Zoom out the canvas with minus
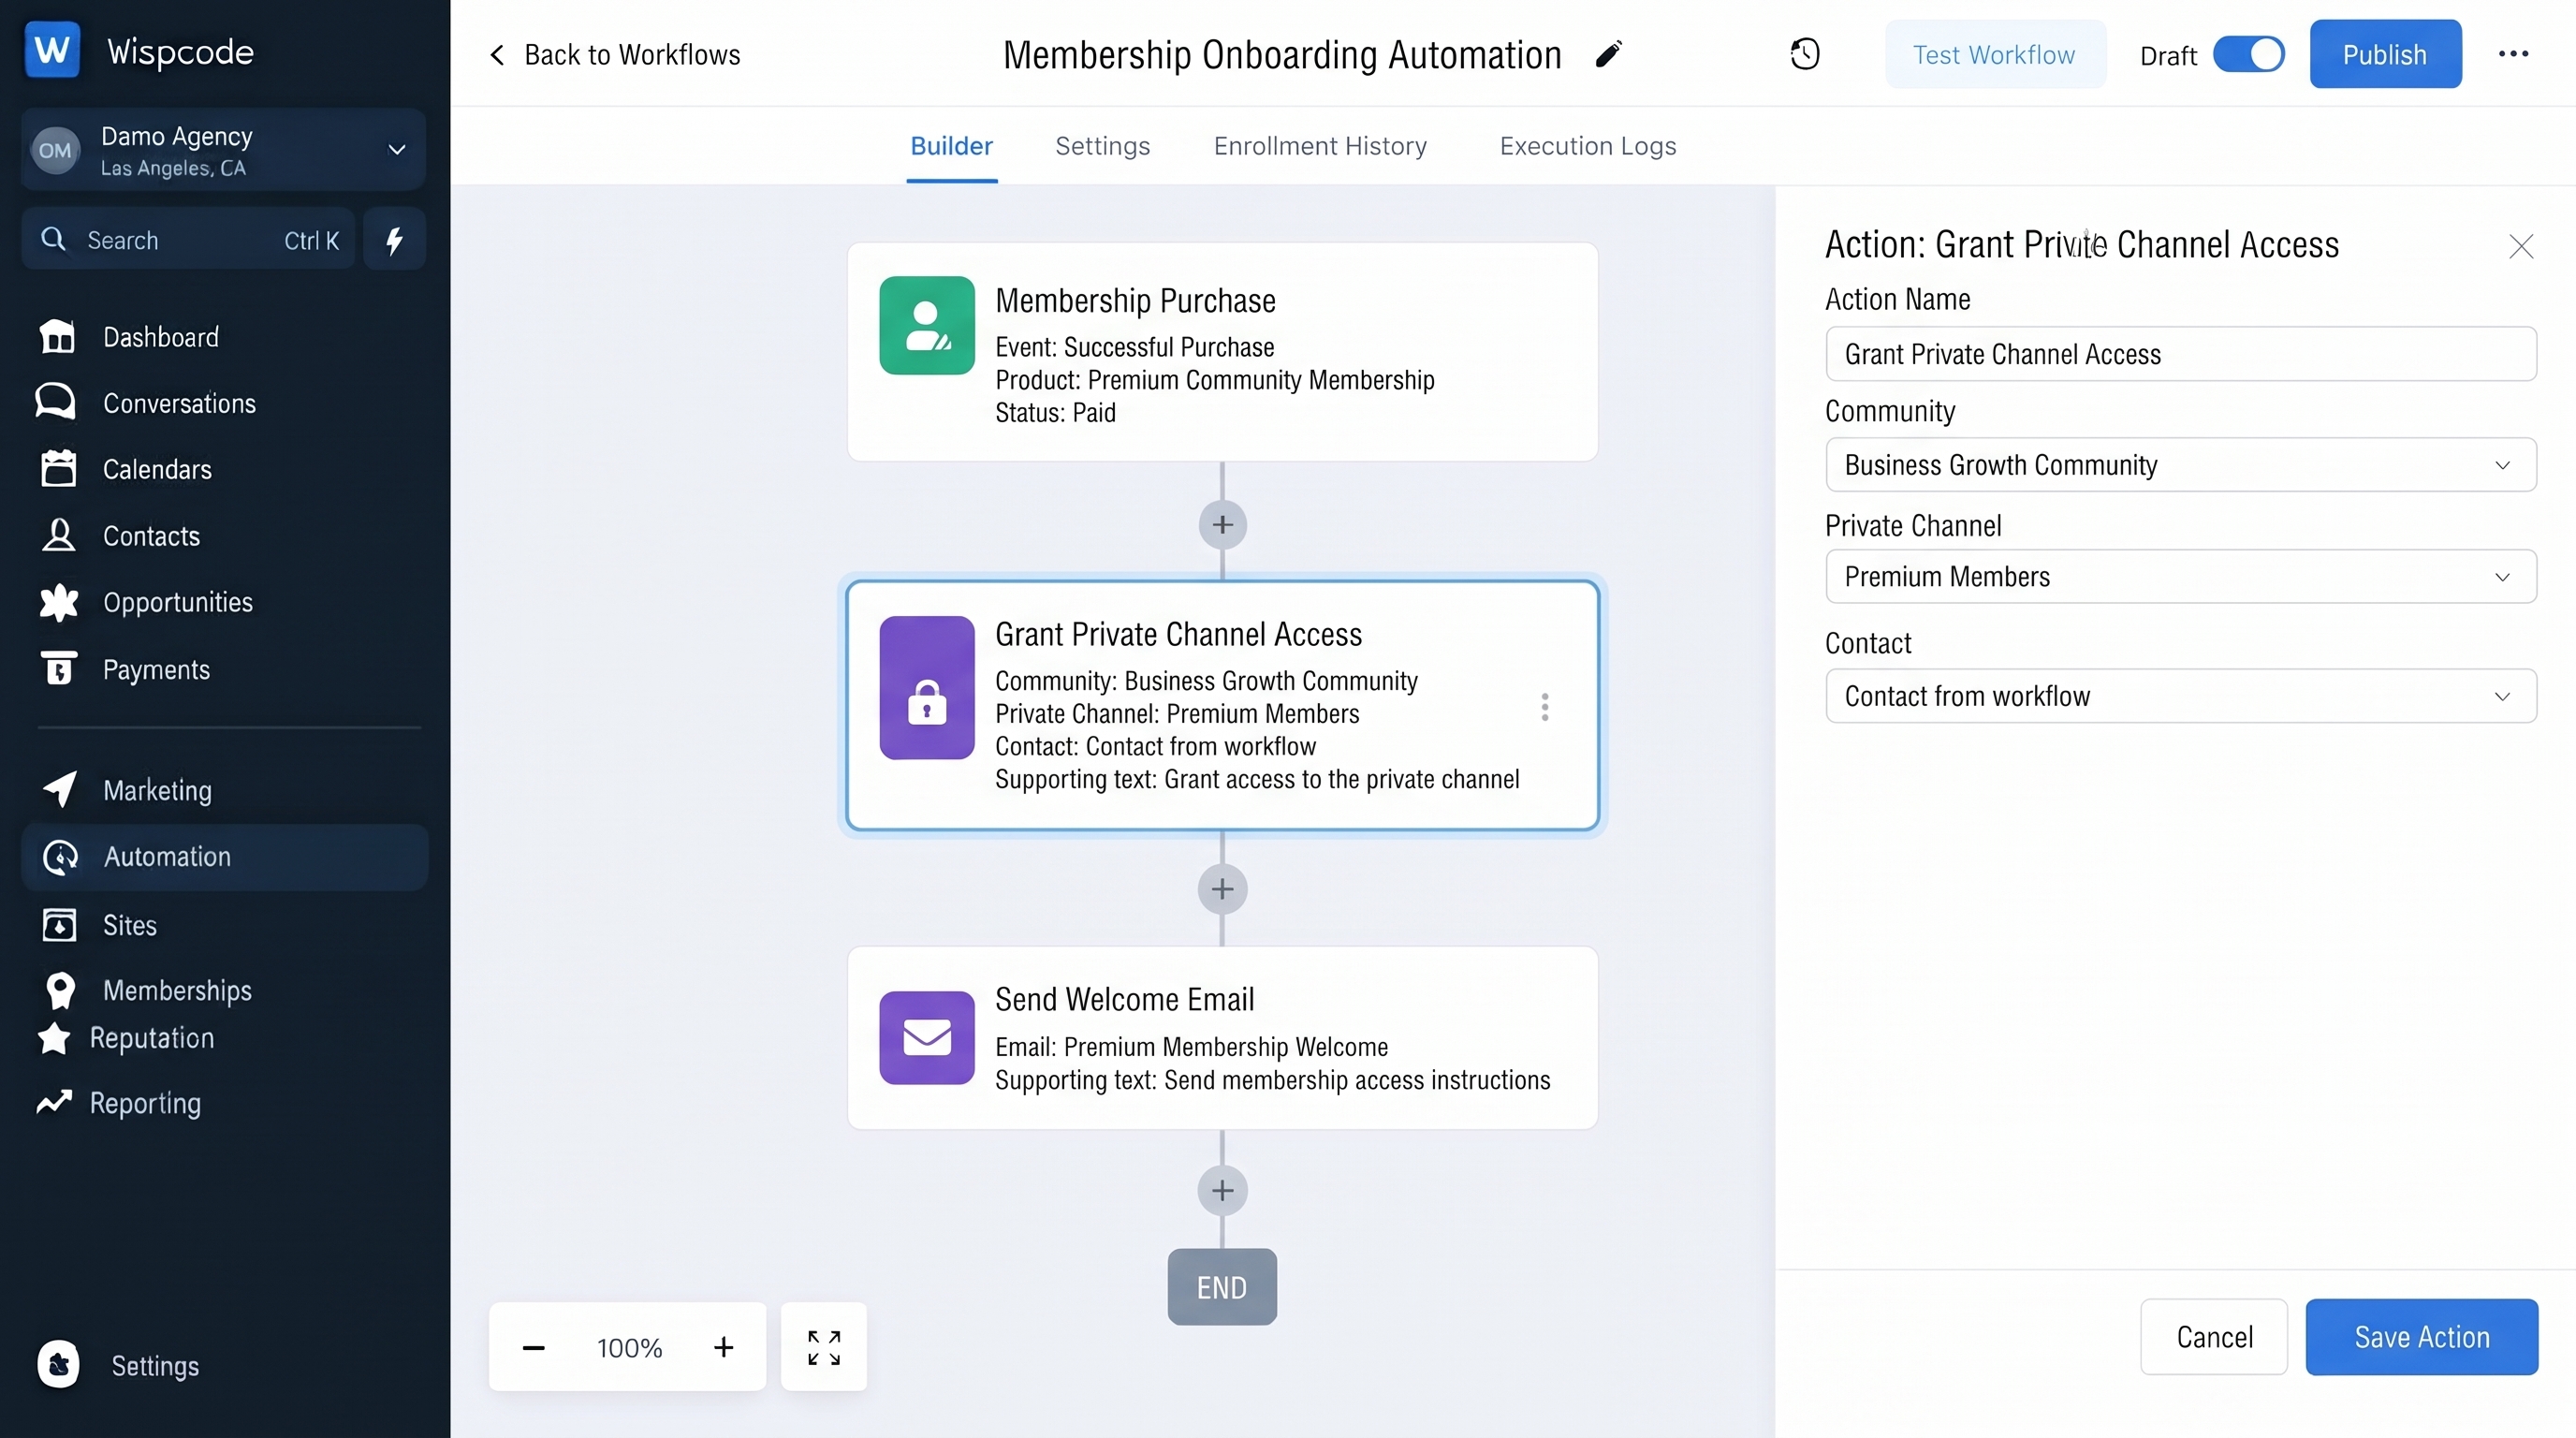Viewport: 2576px width, 1438px height. coord(534,1348)
